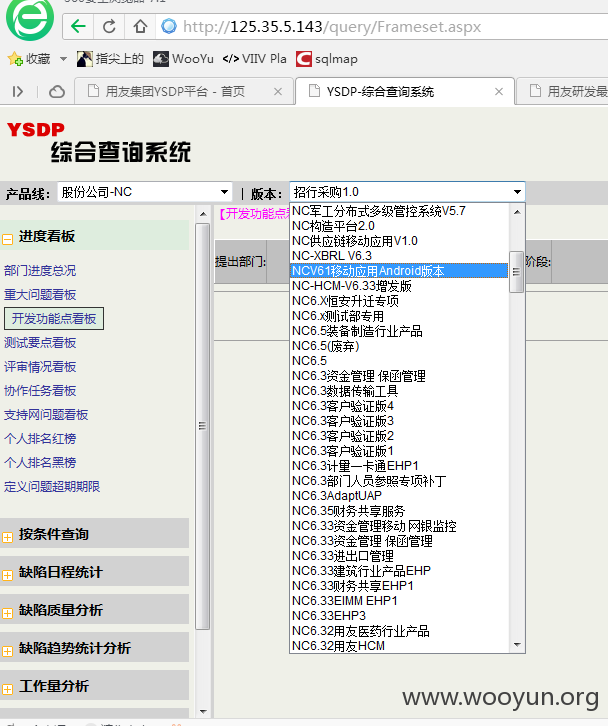Click the tab list toggle arrow icon
This screenshot has height=726, width=608.
coord(18,92)
